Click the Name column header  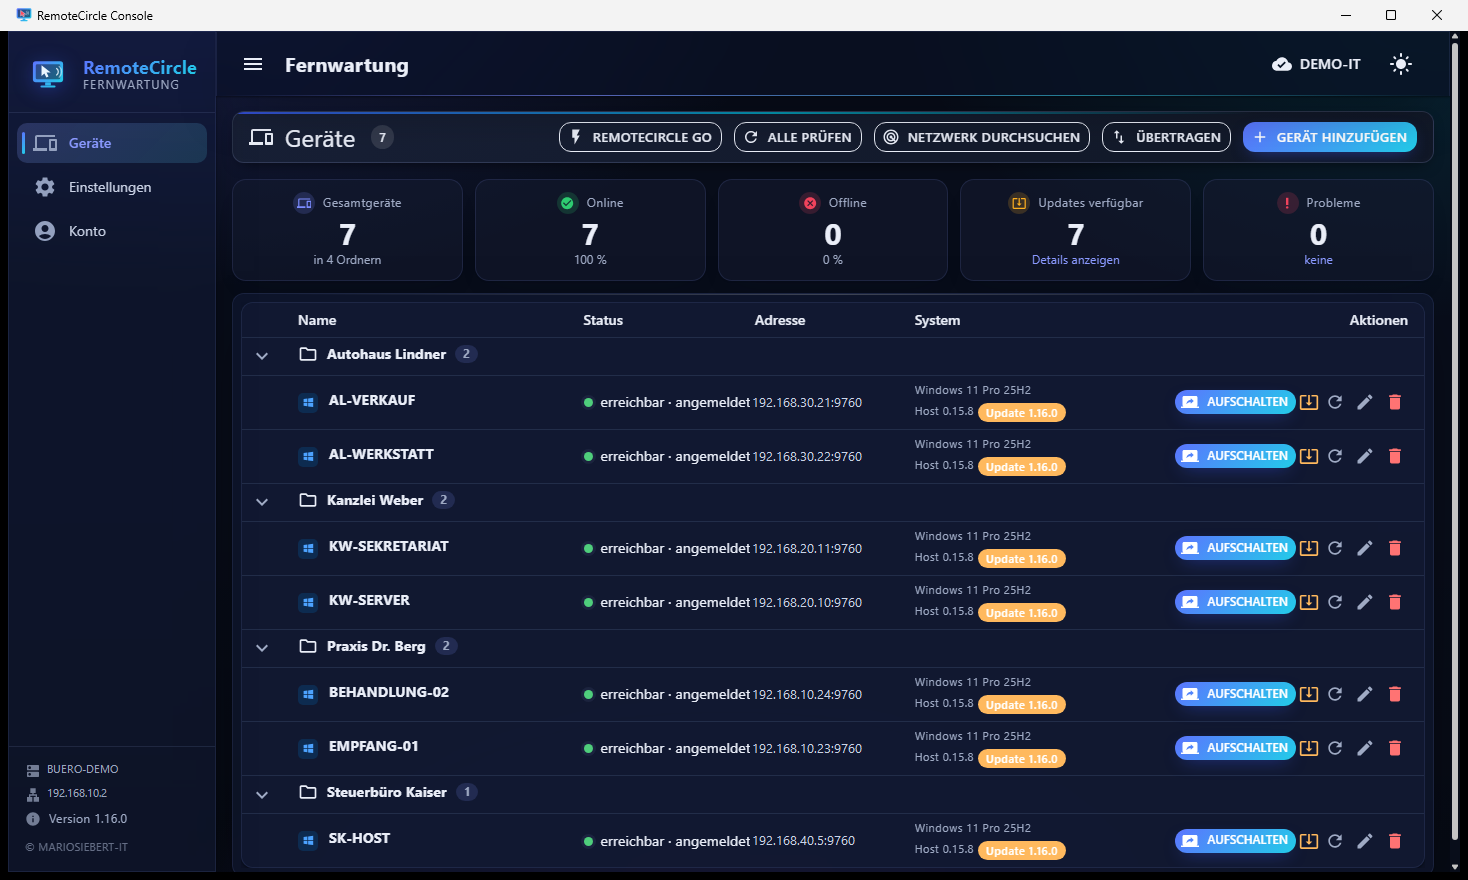(x=317, y=320)
